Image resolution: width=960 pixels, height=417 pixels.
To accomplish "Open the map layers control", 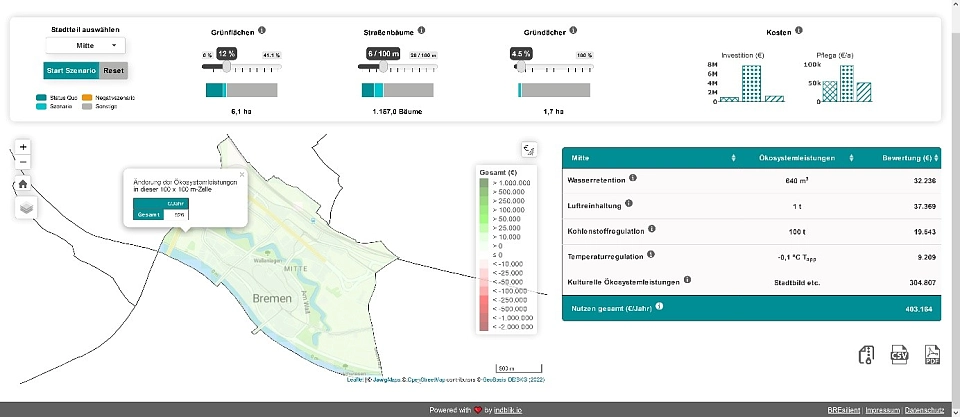I will click(23, 208).
